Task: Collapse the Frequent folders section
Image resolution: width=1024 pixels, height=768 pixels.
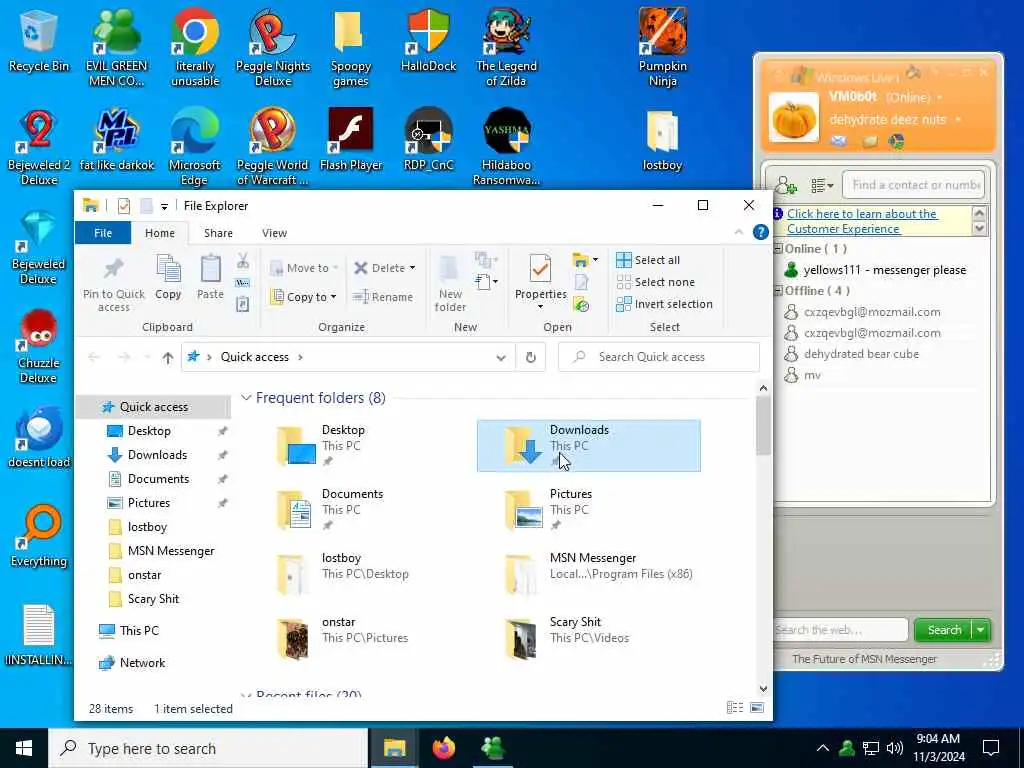Action: tap(246, 398)
